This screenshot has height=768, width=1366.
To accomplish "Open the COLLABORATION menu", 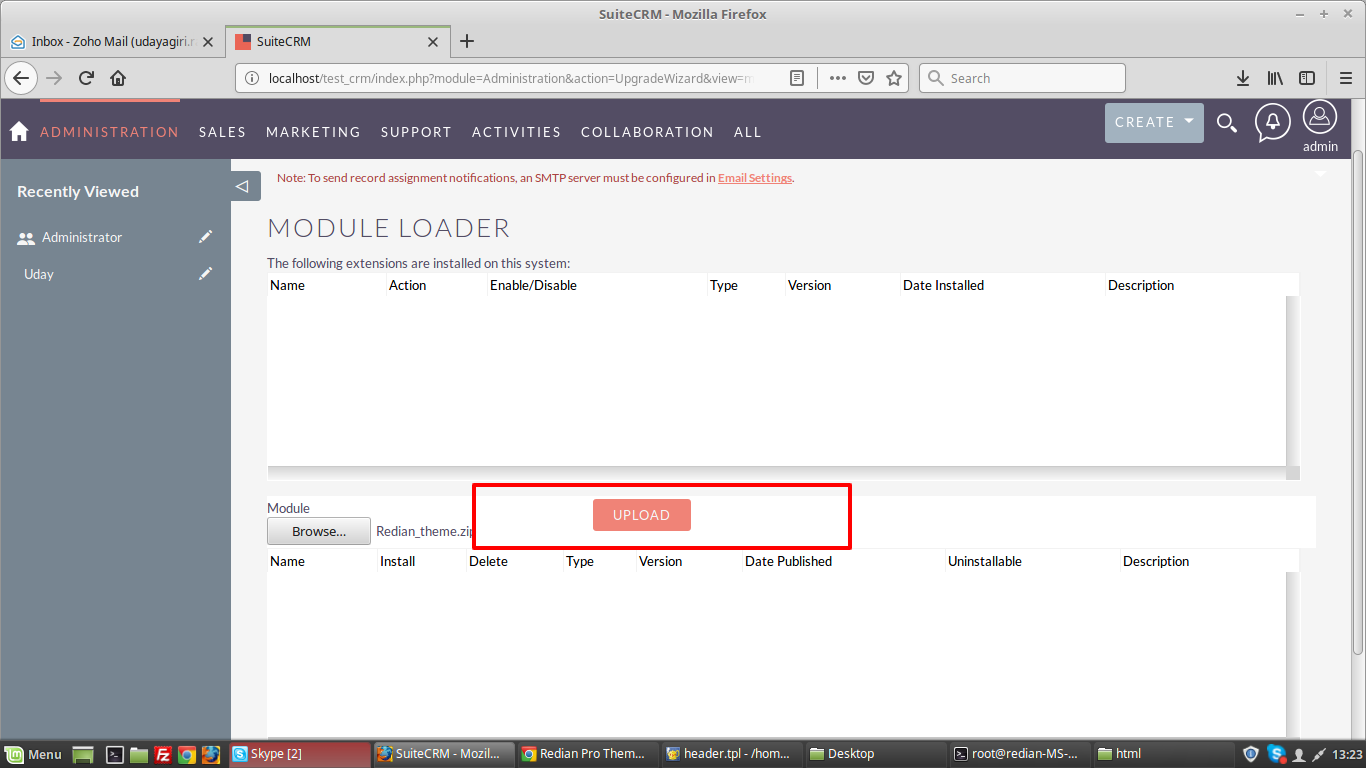I will point(647,132).
